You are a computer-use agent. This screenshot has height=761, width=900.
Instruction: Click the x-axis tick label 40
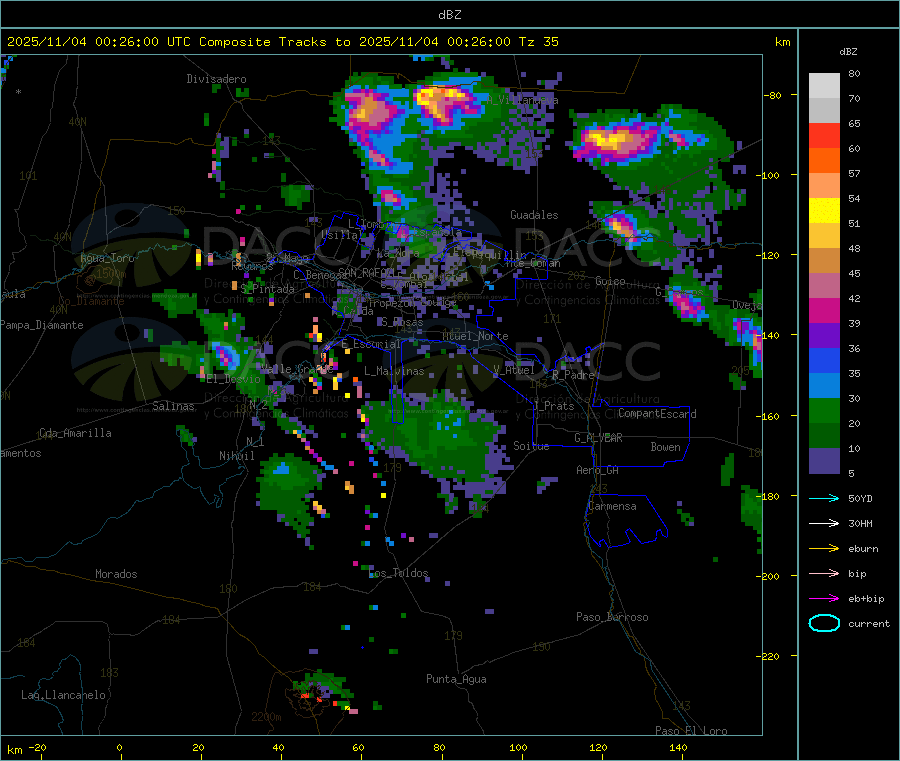278,747
